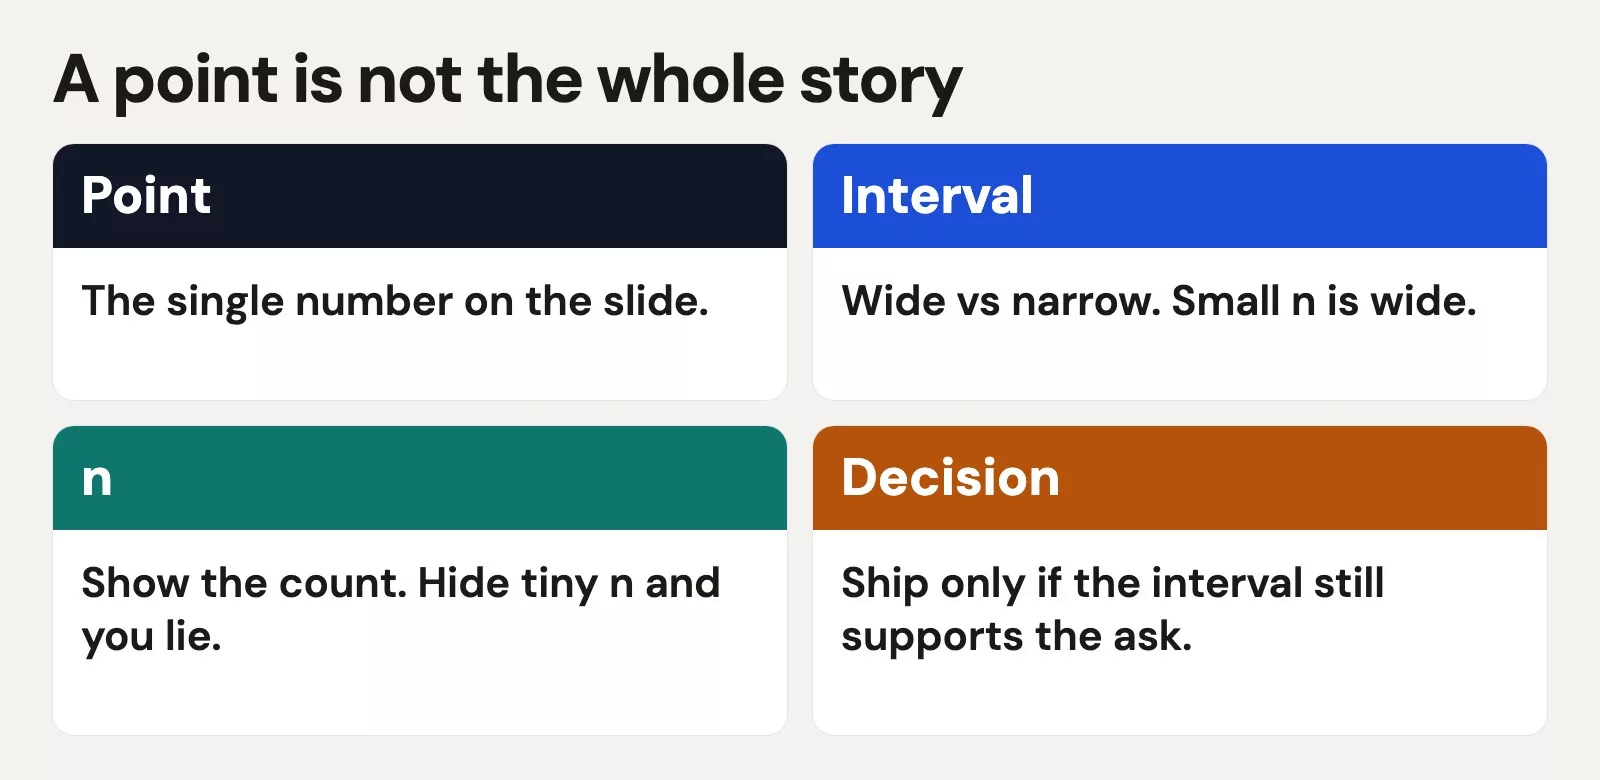Select the teal n card header
Image resolution: width=1600 pixels, height=780 pixels.
[420, 478]
